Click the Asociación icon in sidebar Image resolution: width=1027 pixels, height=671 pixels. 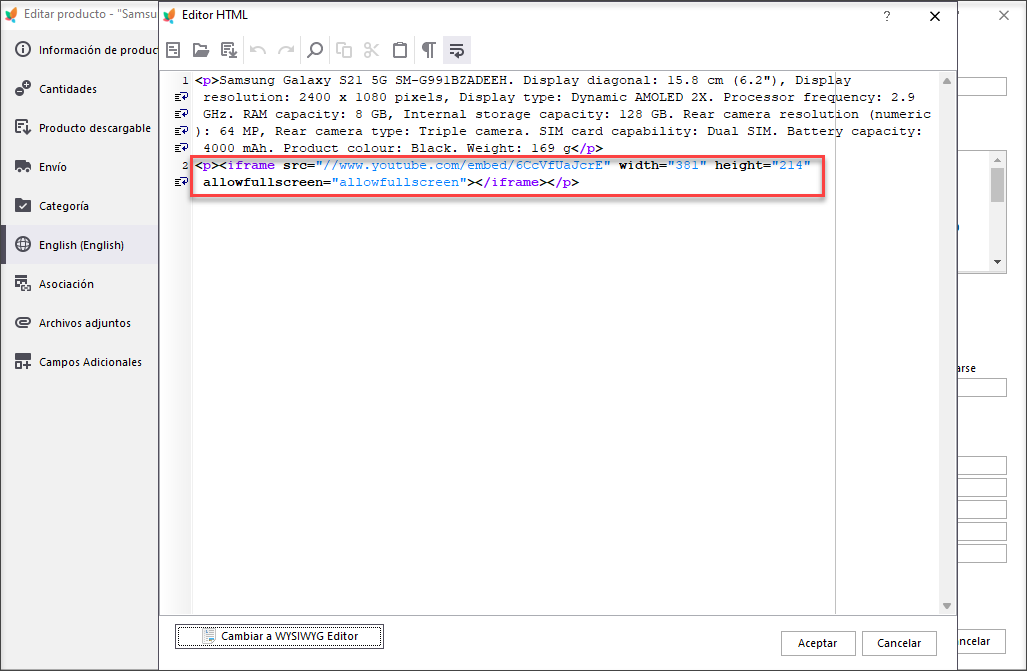23,283
